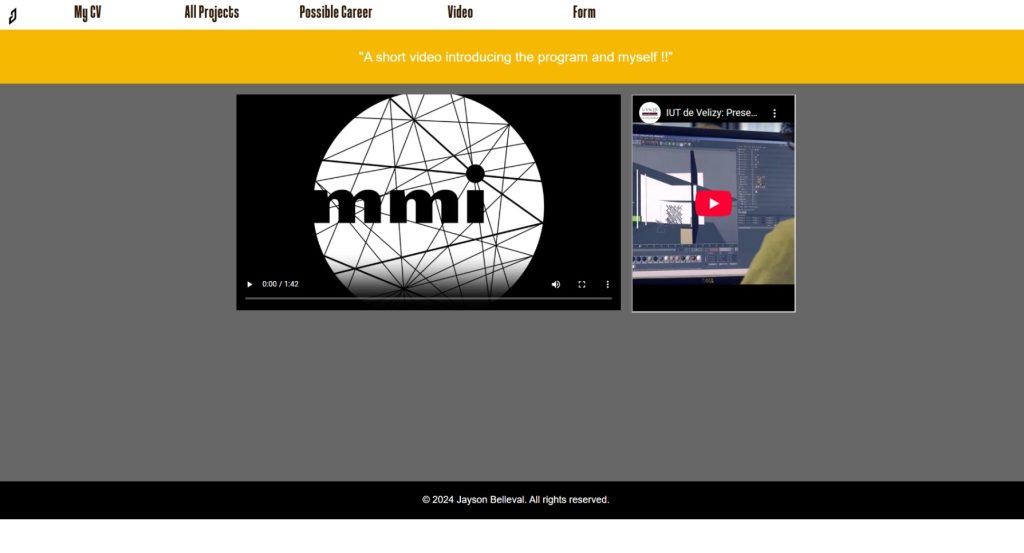Click the yellow banner quote text
This screenshot has height=553, width=1024.
[515, 57]
